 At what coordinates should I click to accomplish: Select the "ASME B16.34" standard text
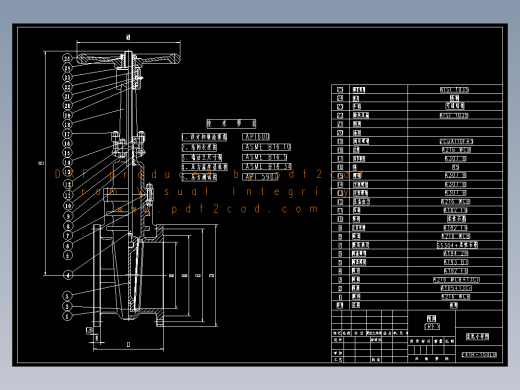[267, 166]
